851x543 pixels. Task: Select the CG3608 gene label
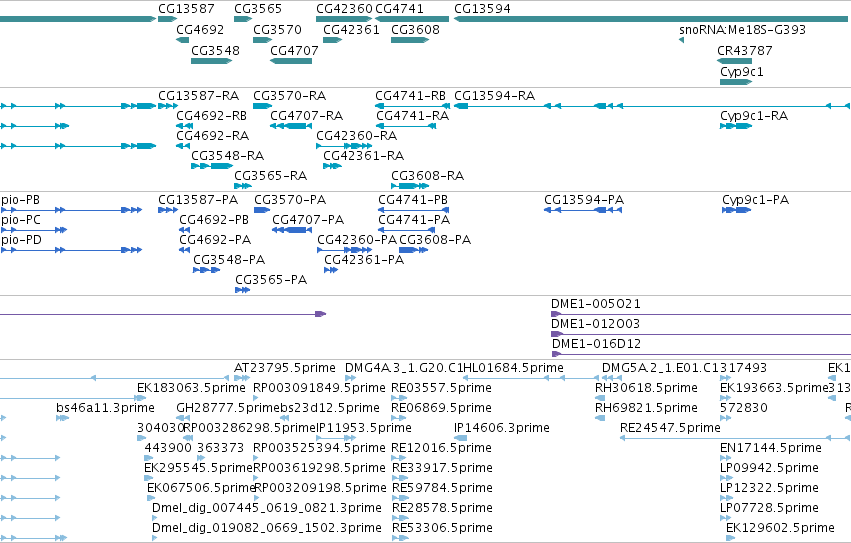(x=415, y=29)
